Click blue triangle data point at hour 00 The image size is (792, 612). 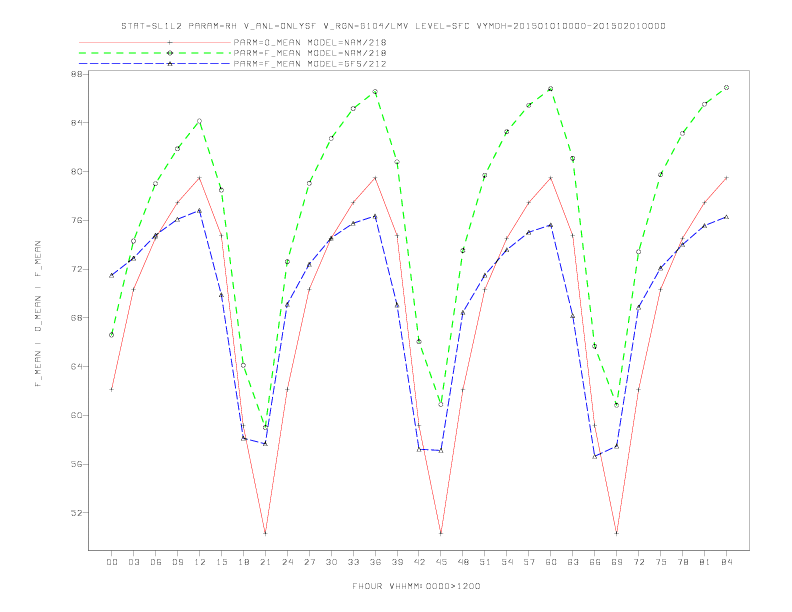(112, 275)
